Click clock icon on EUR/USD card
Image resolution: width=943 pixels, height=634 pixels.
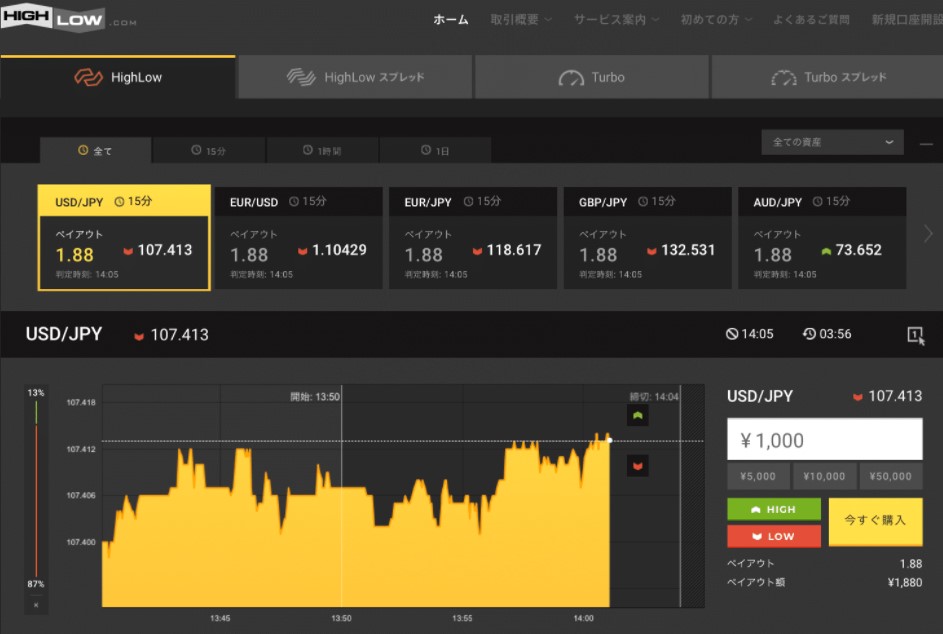coord(293,202)
